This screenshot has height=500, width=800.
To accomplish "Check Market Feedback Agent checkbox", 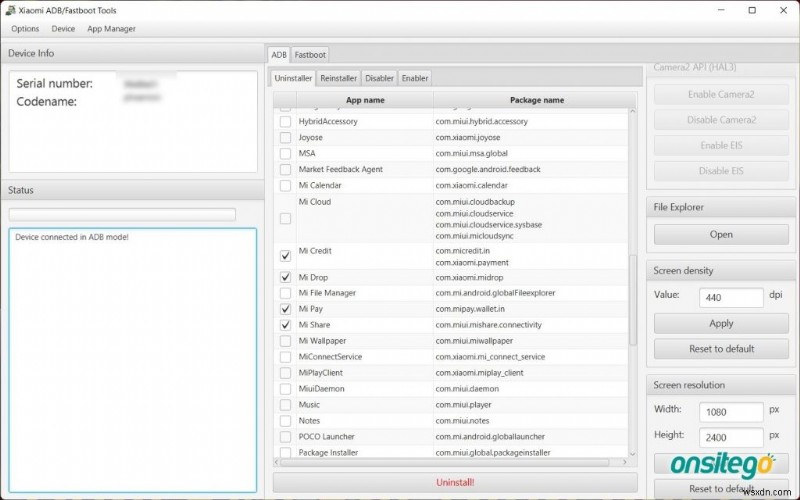I will pyautogui.click(x=285, y=169).
